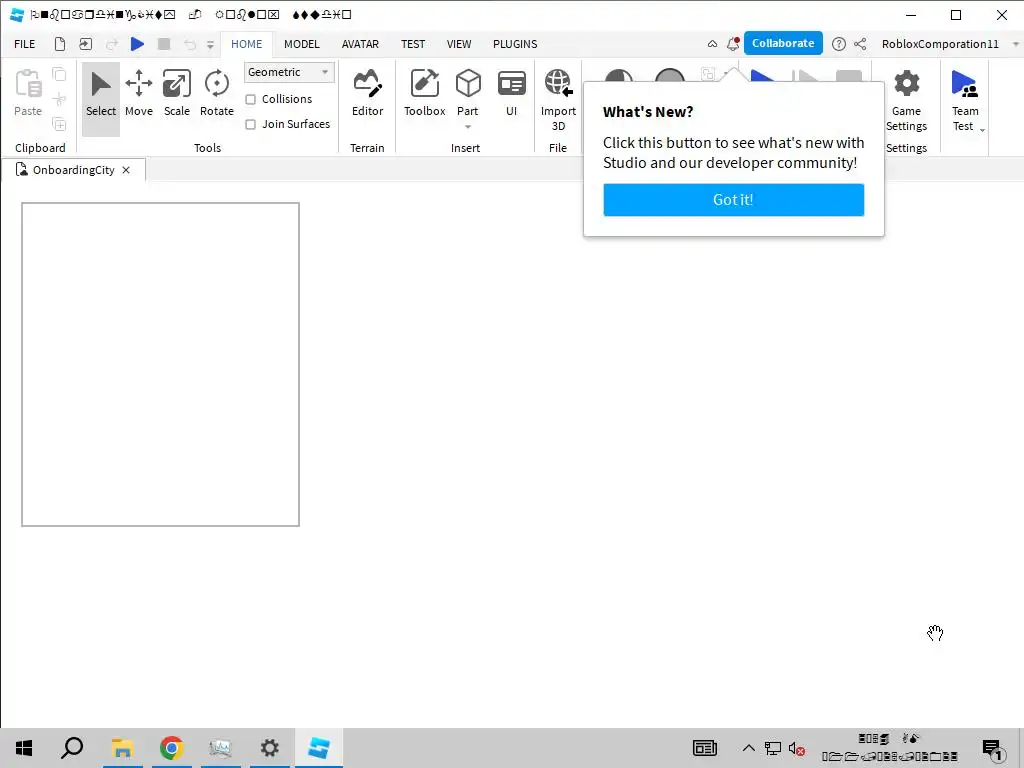Open the Terrain Editor
Viewport: 1024px width, 768px height.
368,93
